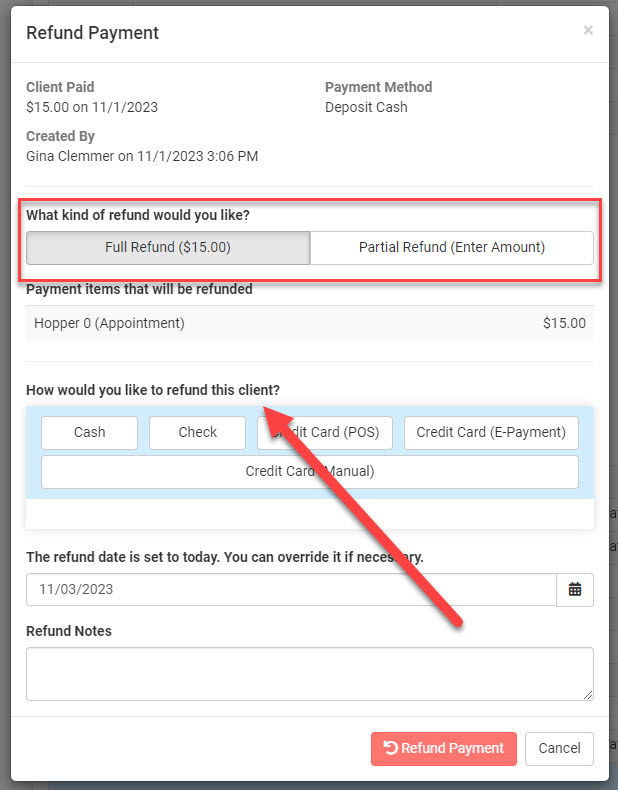Focus the Refund Notes text area
This screenshot has height=790, width=618.
[x=309, y=673]
